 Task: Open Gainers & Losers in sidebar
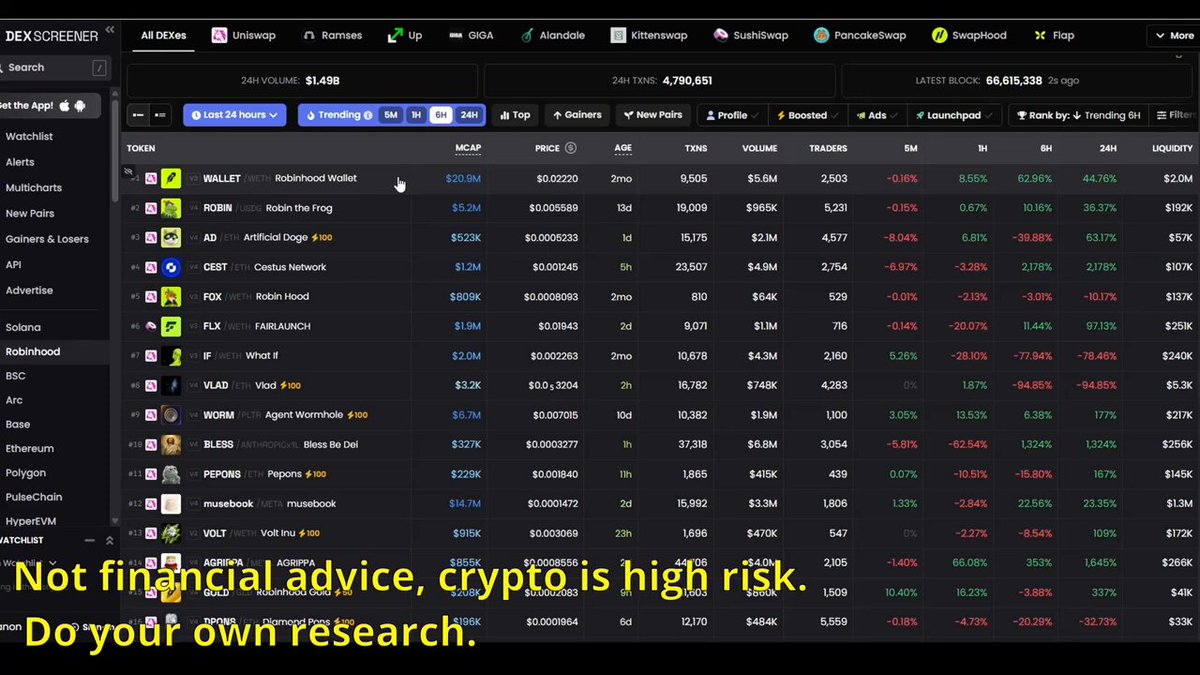(47, 239)
